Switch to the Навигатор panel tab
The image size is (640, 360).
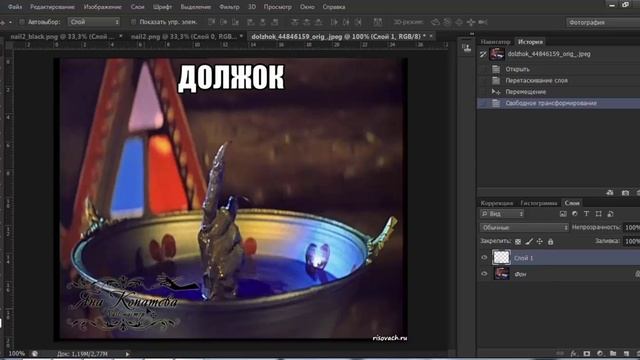[495, 42]
